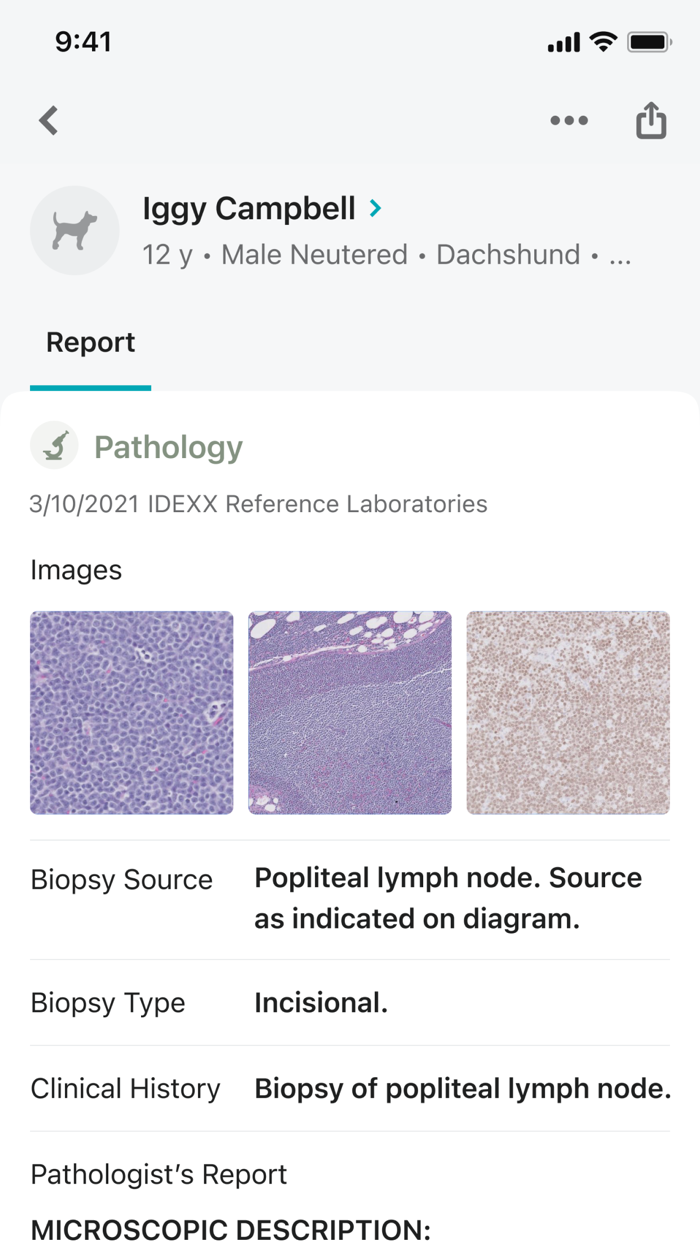Image resolution: width=700 pixels, height=1244 pixels.
Task: Expand Iggy Campbell's patient profile chevron
Action: click(x=376, y=209)
